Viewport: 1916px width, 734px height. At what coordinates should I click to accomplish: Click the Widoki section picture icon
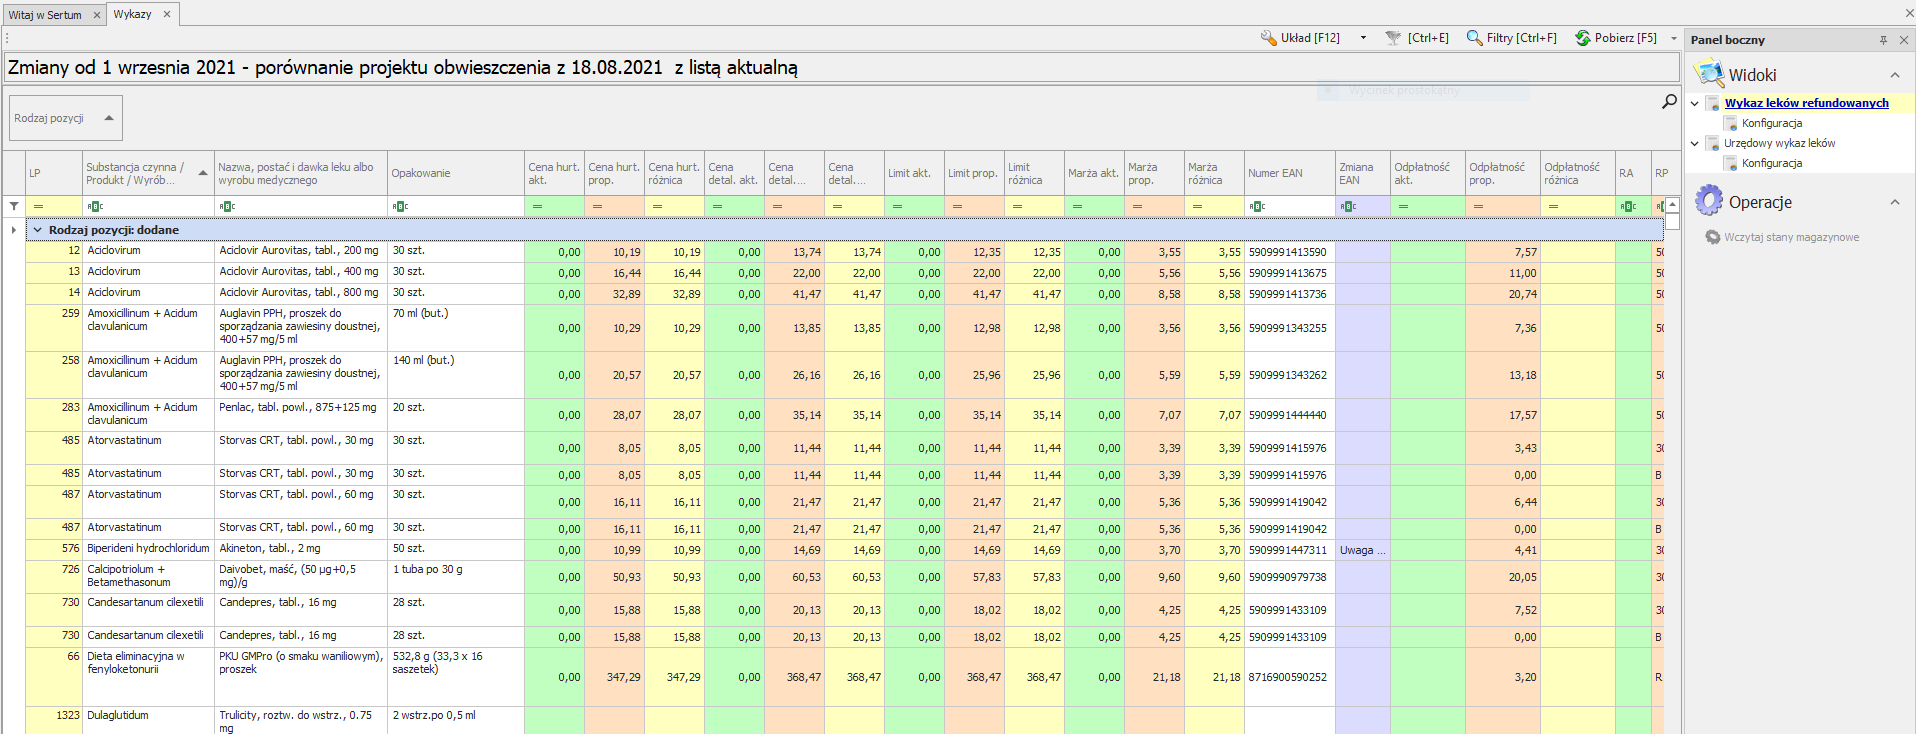1709,74
